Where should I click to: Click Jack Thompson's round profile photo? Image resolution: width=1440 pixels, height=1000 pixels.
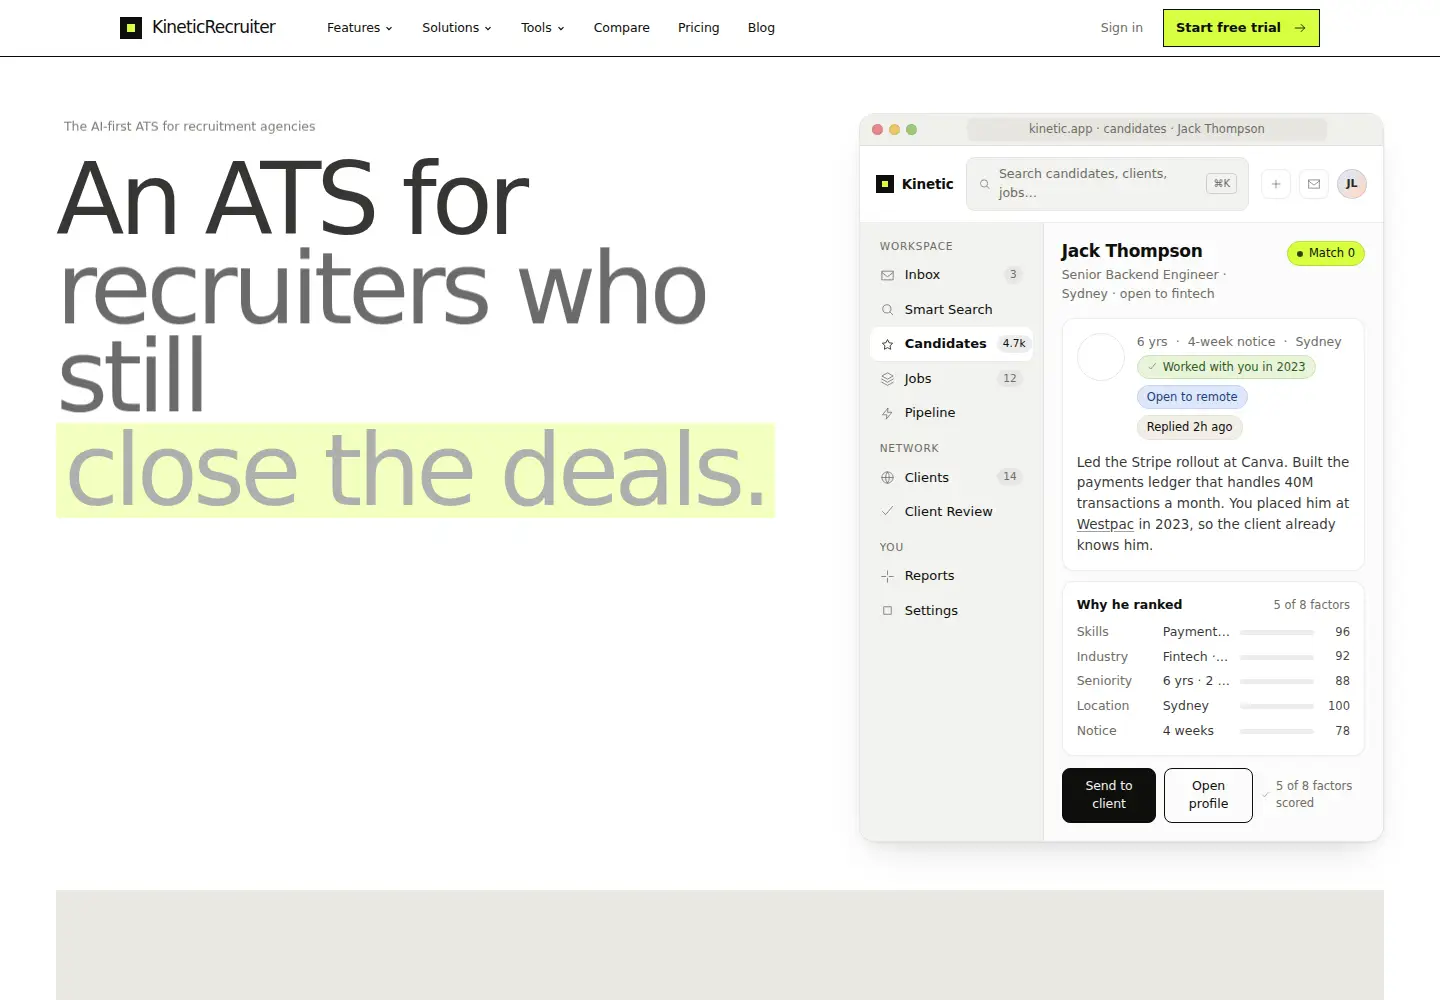pos(1101,357)
